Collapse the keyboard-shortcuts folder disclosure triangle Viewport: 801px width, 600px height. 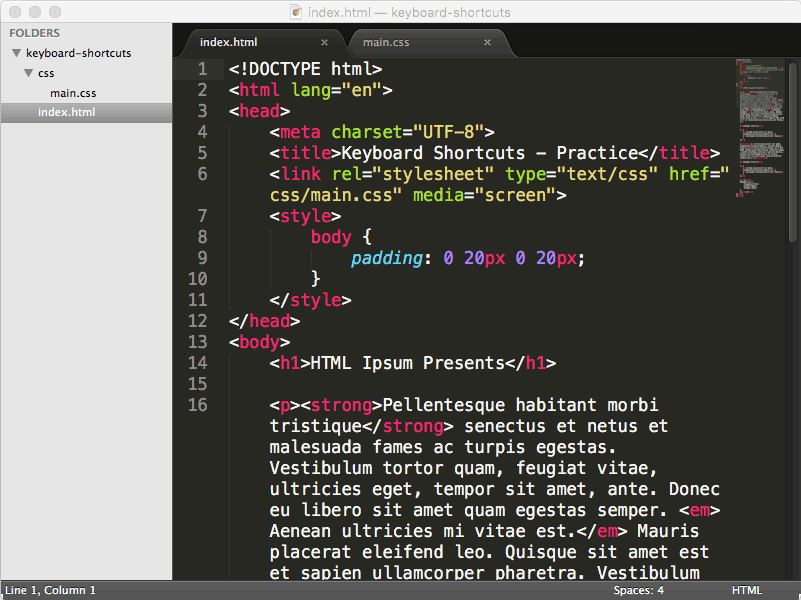pyautogui.click(x=16, y=53)
